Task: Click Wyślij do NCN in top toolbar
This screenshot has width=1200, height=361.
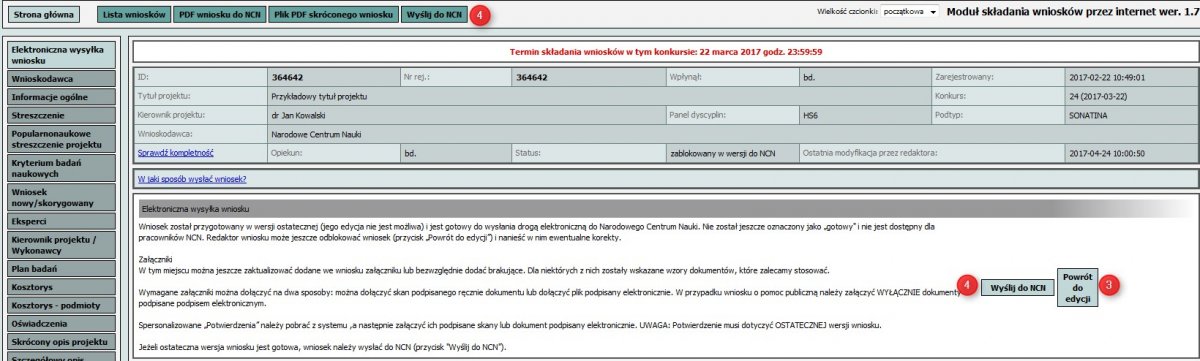Action: coord(435,15)
